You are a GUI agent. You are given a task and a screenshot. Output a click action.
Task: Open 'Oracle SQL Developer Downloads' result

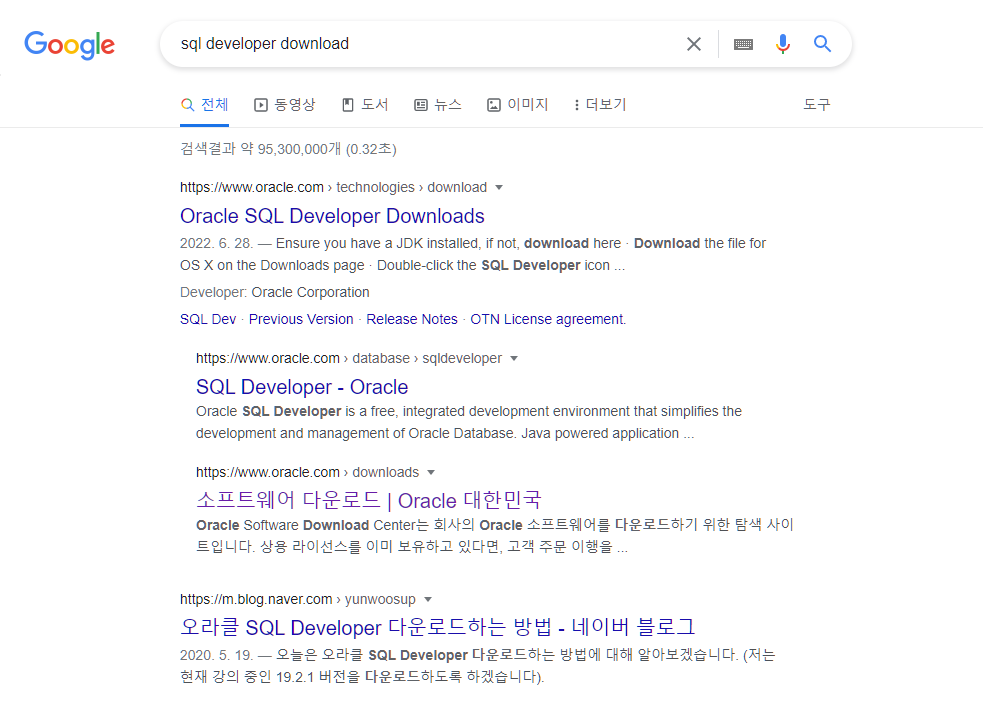coord(332,216)
